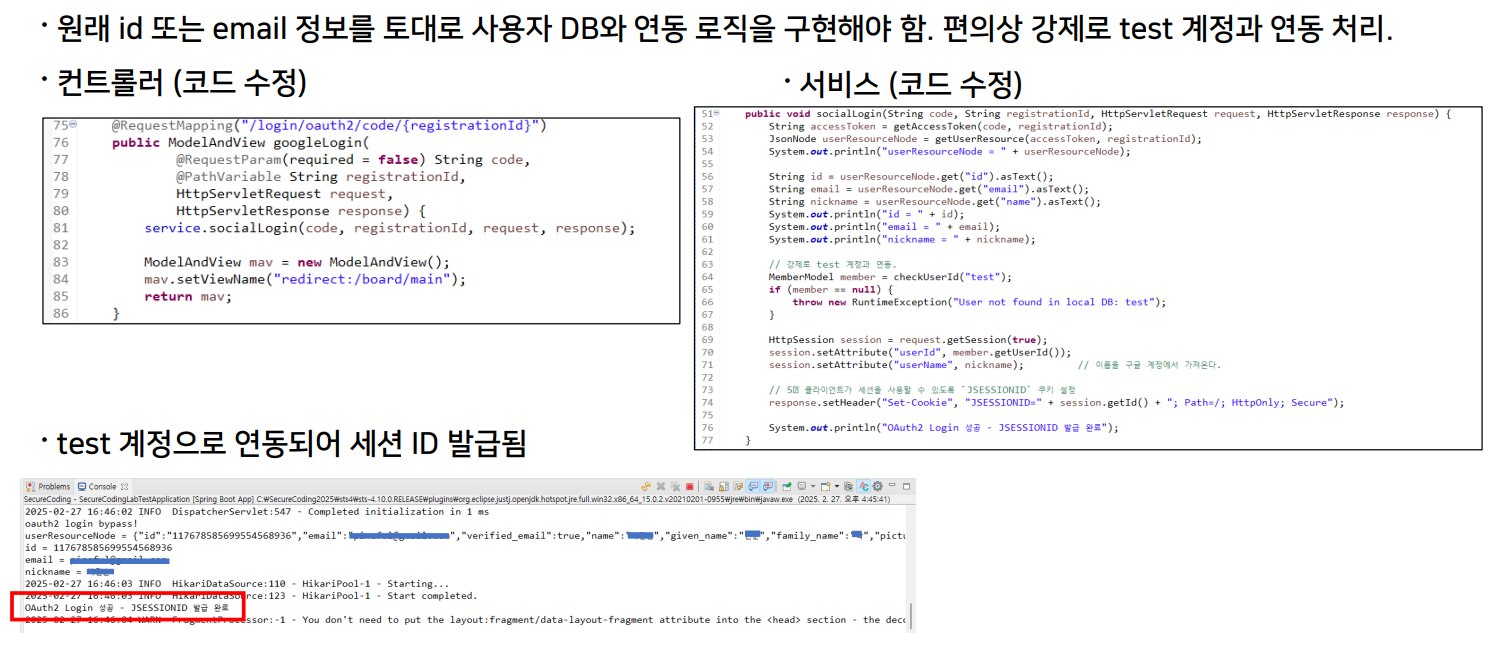Toggle the Pin Console button
This screenshot has height=651, width=1497.
coord(787,487)
